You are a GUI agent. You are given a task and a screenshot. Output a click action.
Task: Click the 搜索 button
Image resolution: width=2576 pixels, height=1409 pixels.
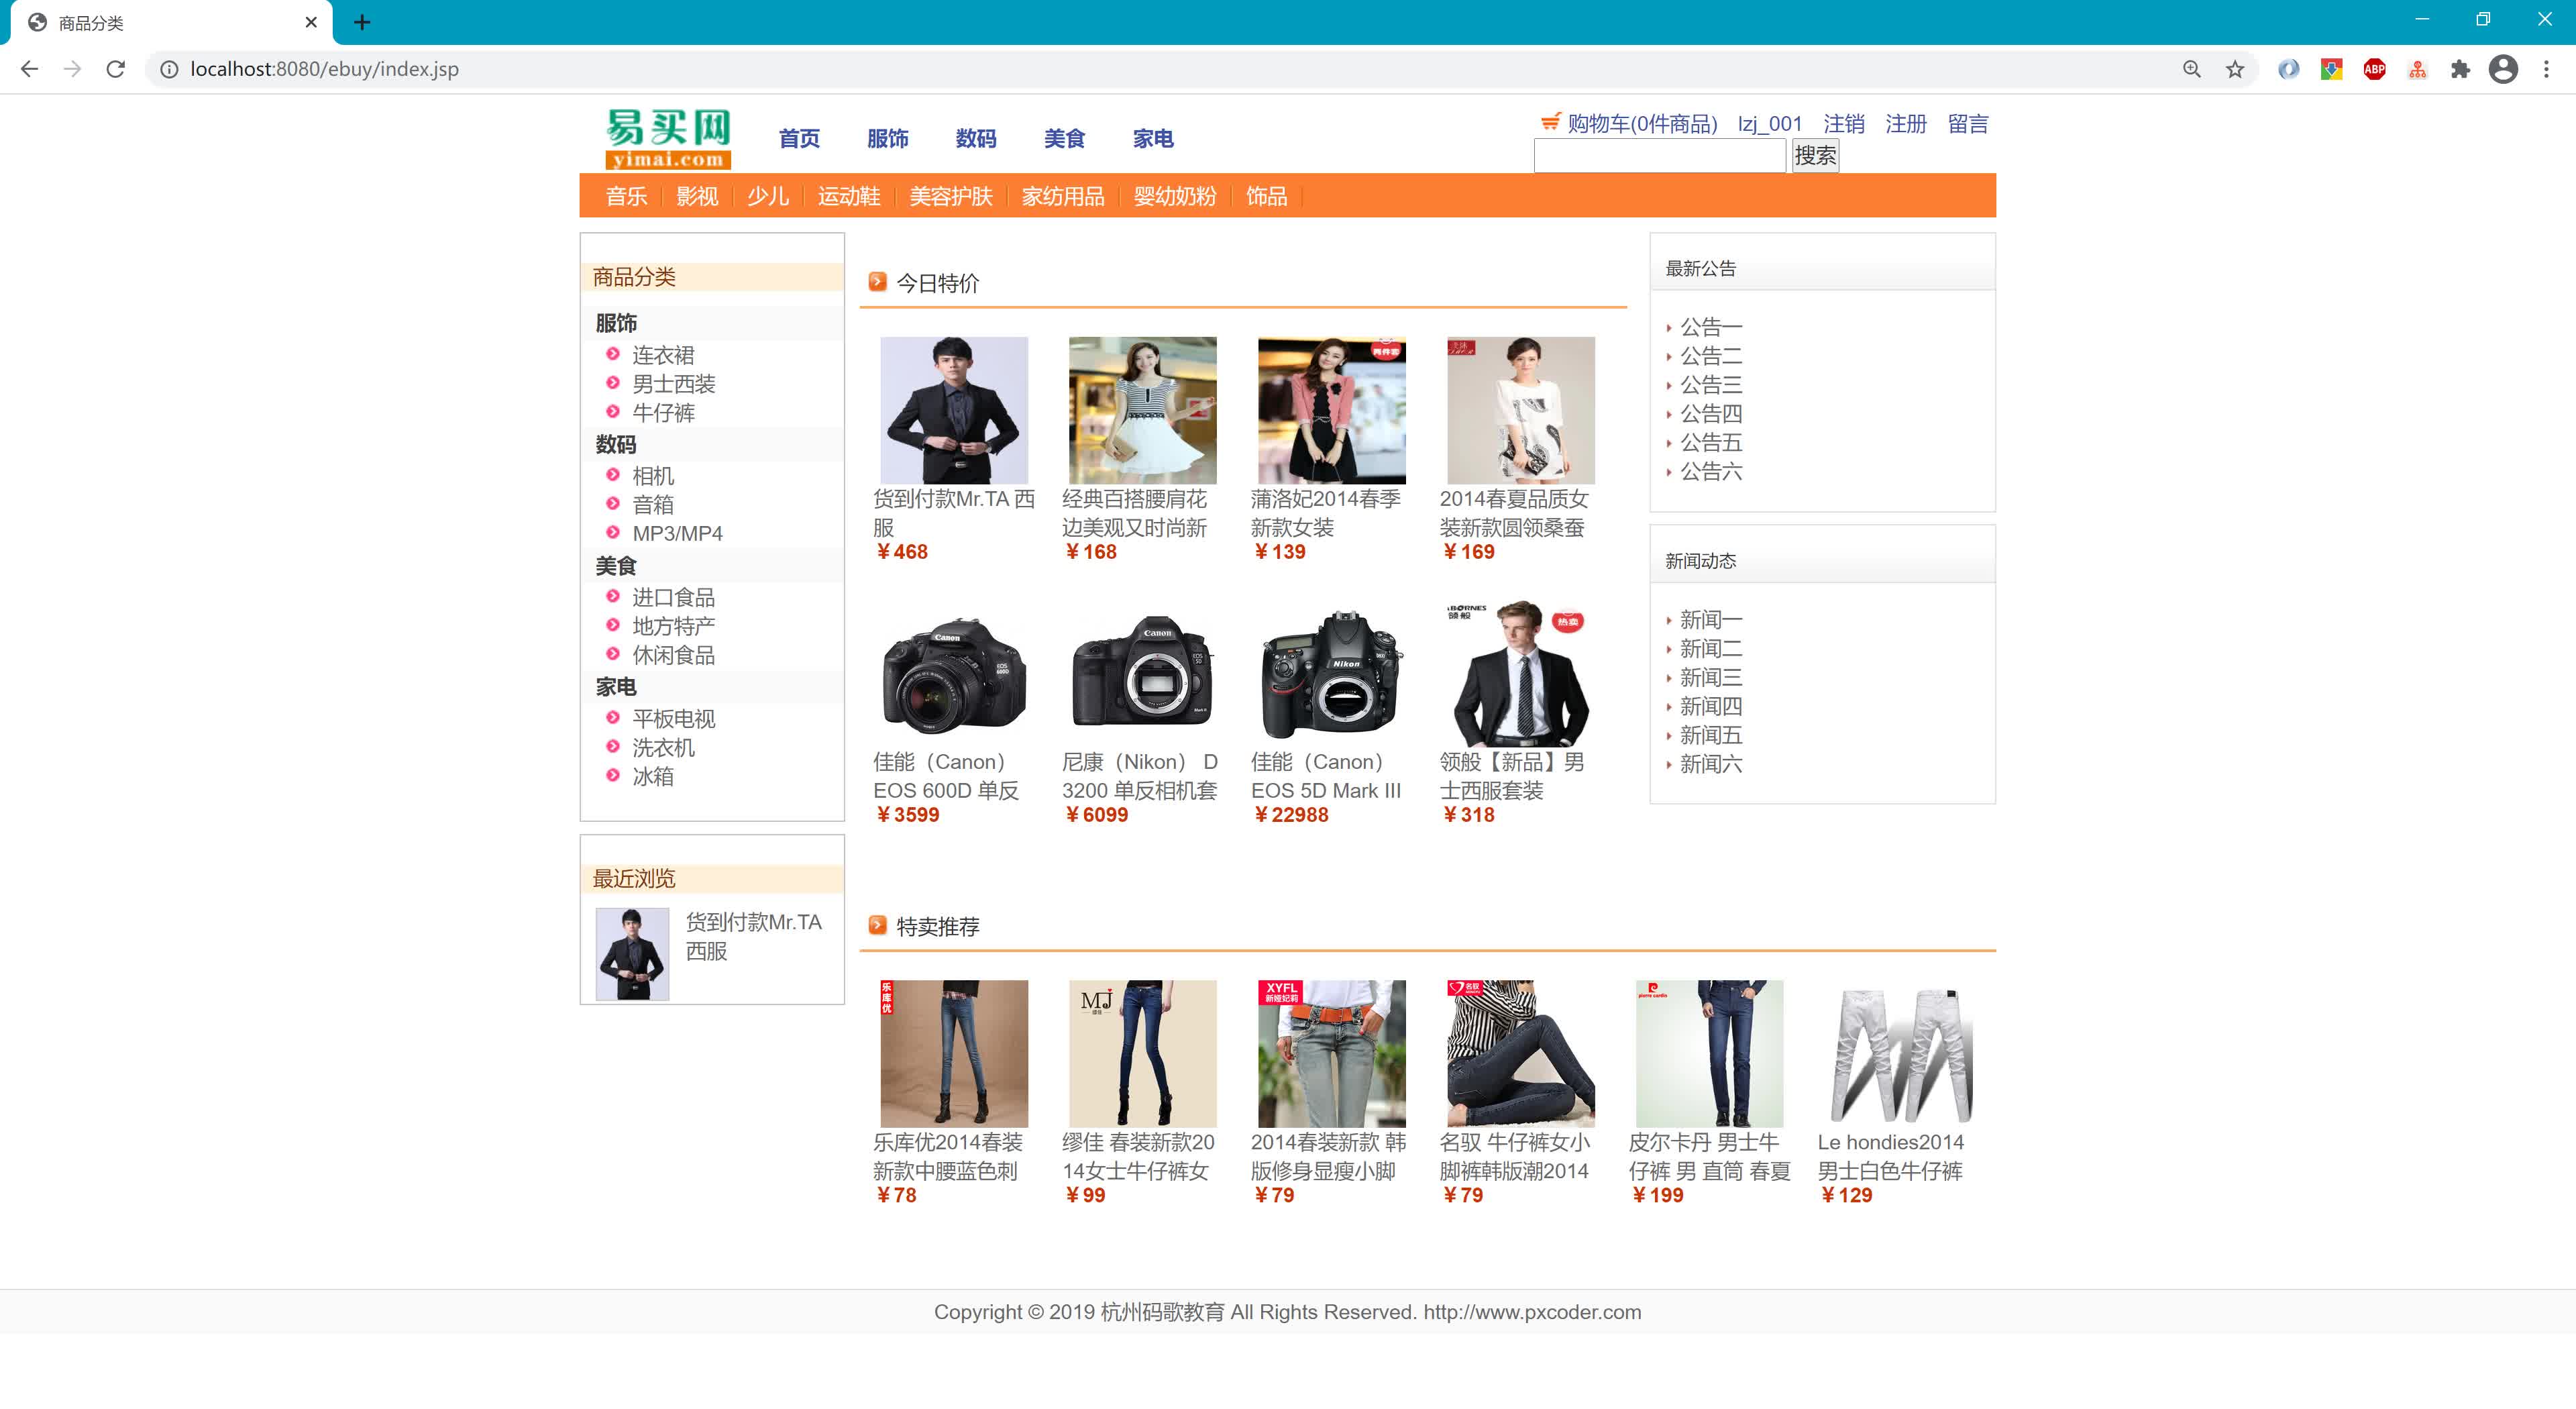point(1815,155)
